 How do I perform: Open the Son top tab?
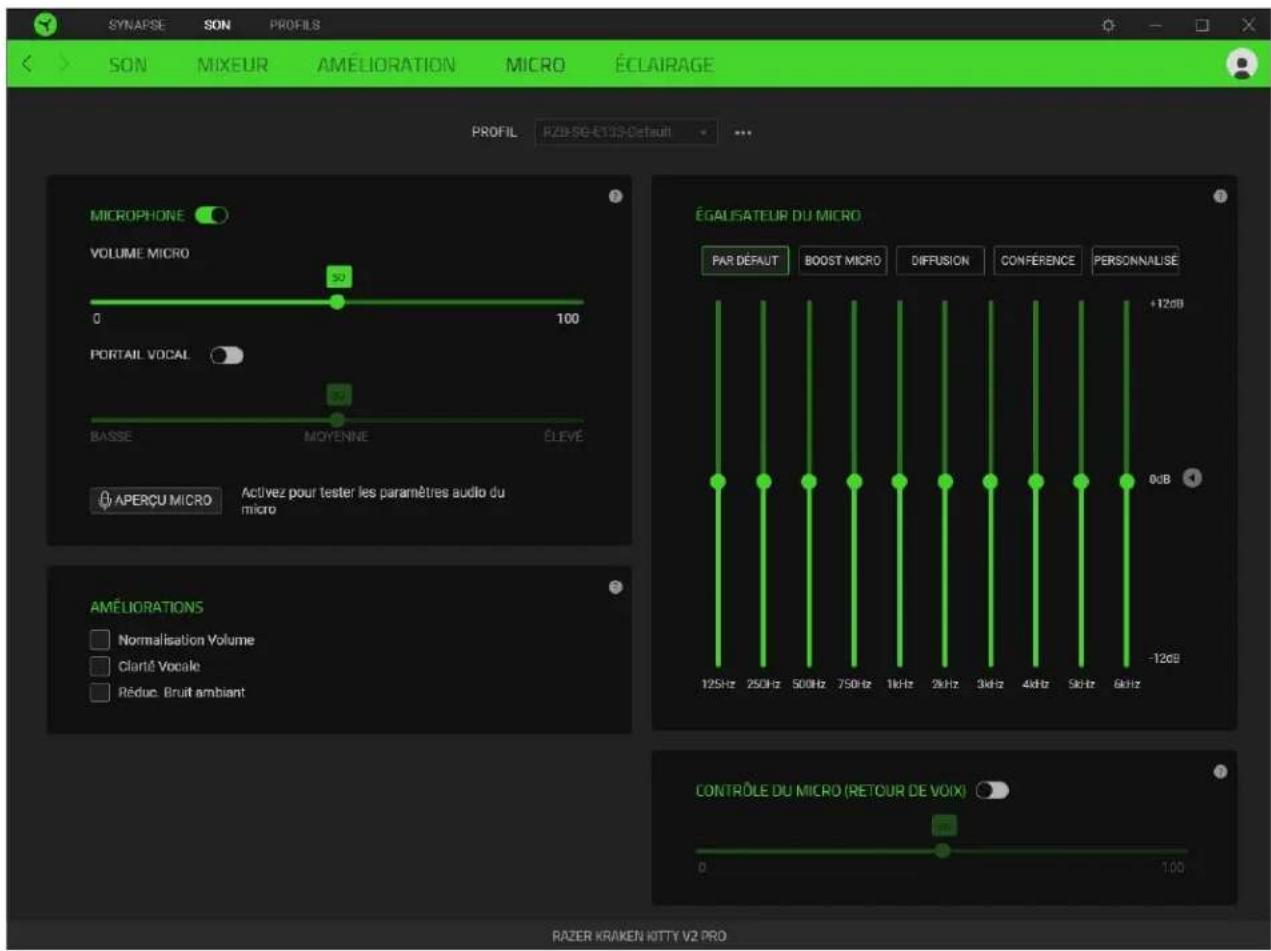pos(217,23)
